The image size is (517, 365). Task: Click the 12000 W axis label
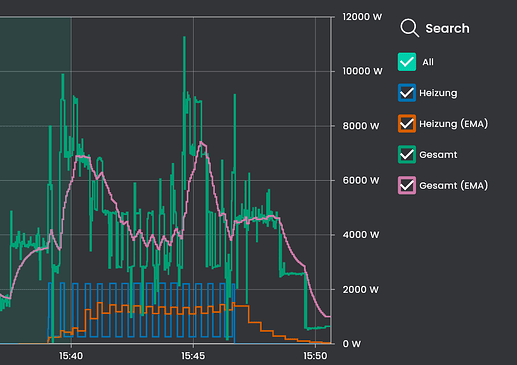pyautogui.click(x=362, y=17)
